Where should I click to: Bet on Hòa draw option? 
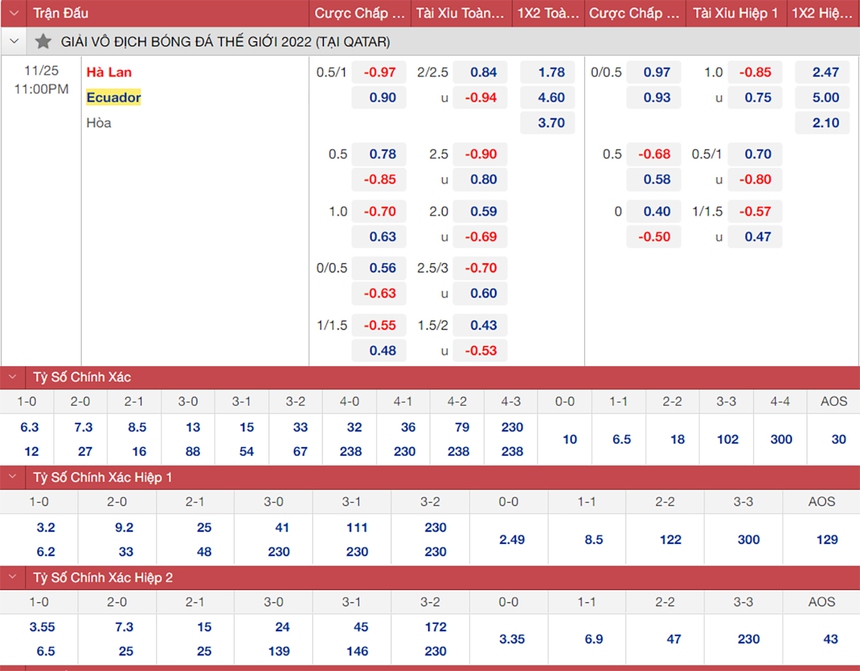click(x=97, y=122)
